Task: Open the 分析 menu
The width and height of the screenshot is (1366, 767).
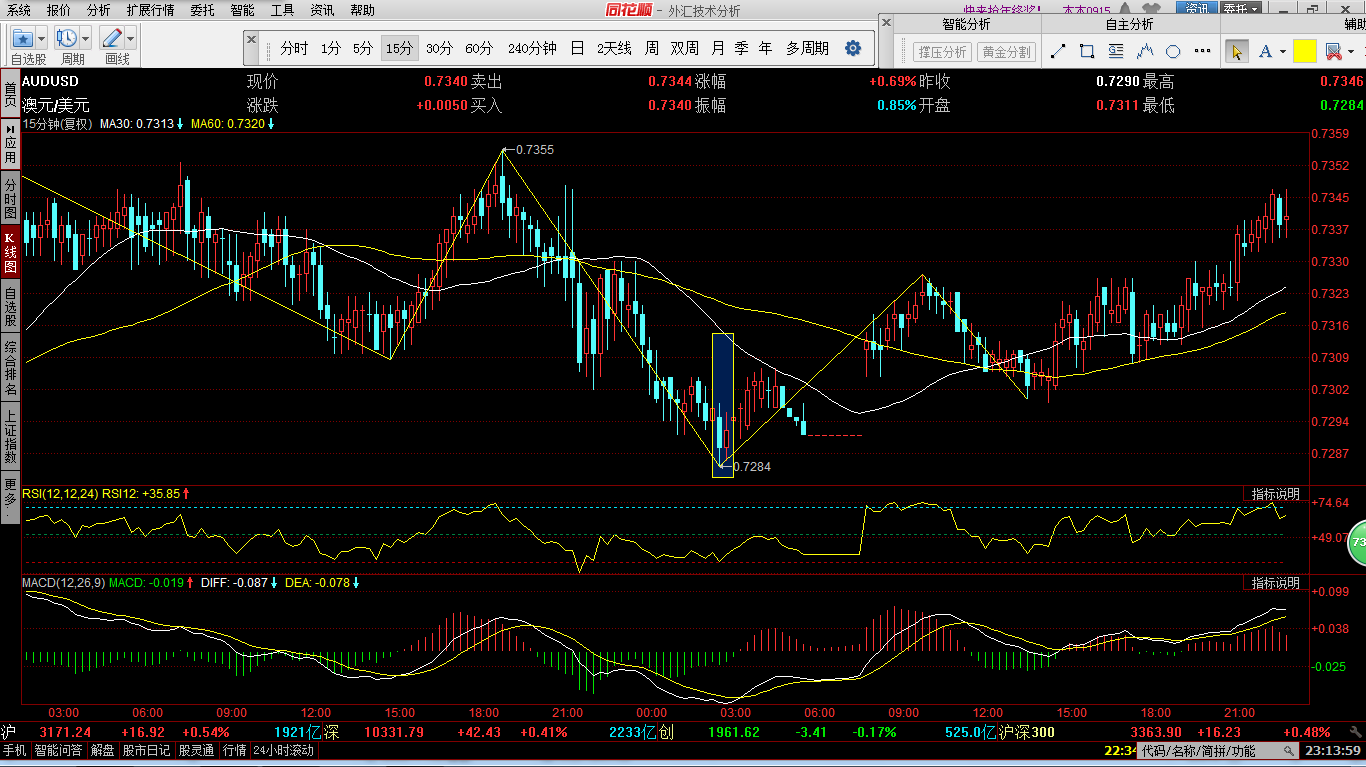Action: pos(98,10)
